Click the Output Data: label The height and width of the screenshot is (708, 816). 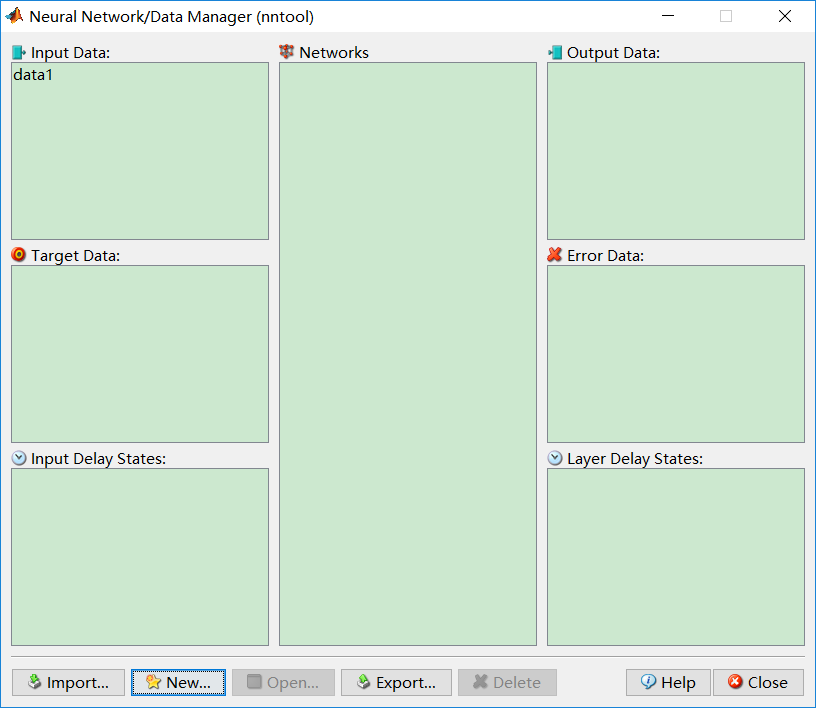coord(613,53)
